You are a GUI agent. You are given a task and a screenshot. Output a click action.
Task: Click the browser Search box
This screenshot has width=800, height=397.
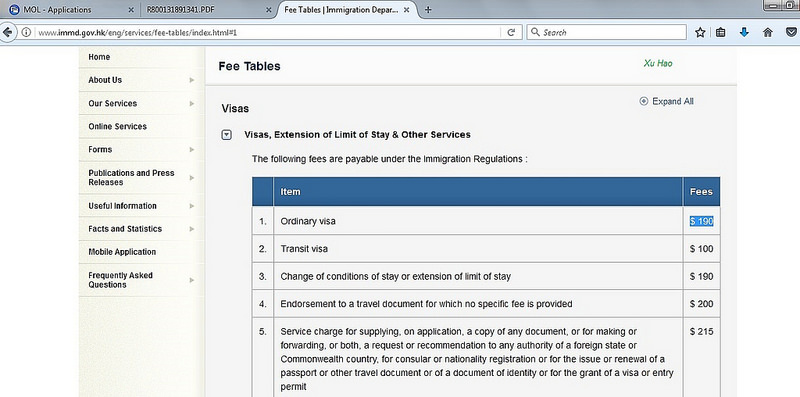click(606, 32)
